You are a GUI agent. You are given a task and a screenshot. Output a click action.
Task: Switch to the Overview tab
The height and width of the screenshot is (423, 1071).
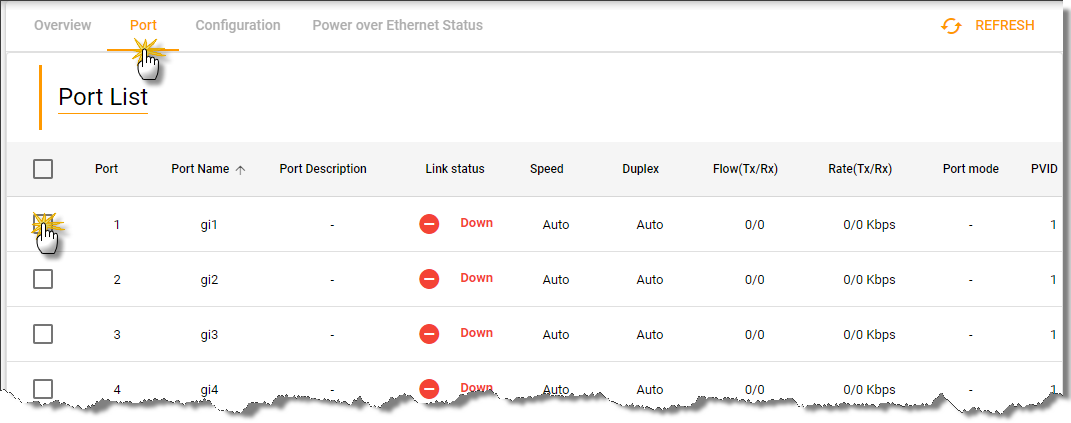pyautogui.click(x=62, y=25)
